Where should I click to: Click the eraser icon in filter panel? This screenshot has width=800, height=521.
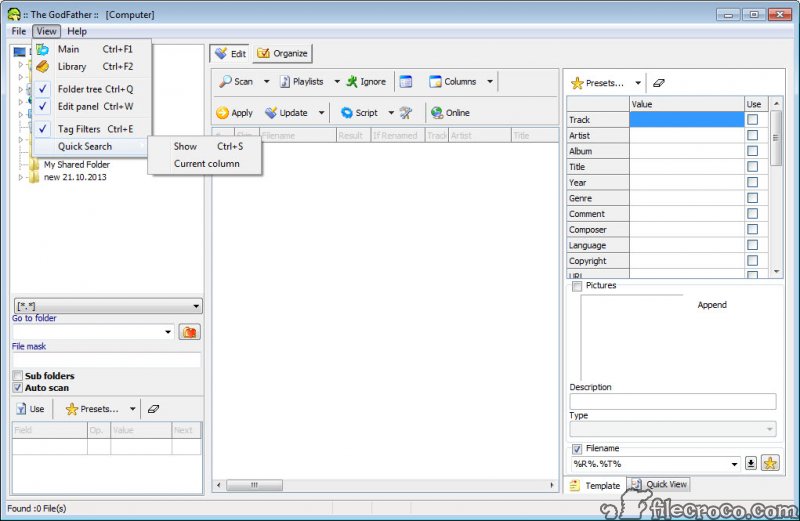click(x=153, y=409)
